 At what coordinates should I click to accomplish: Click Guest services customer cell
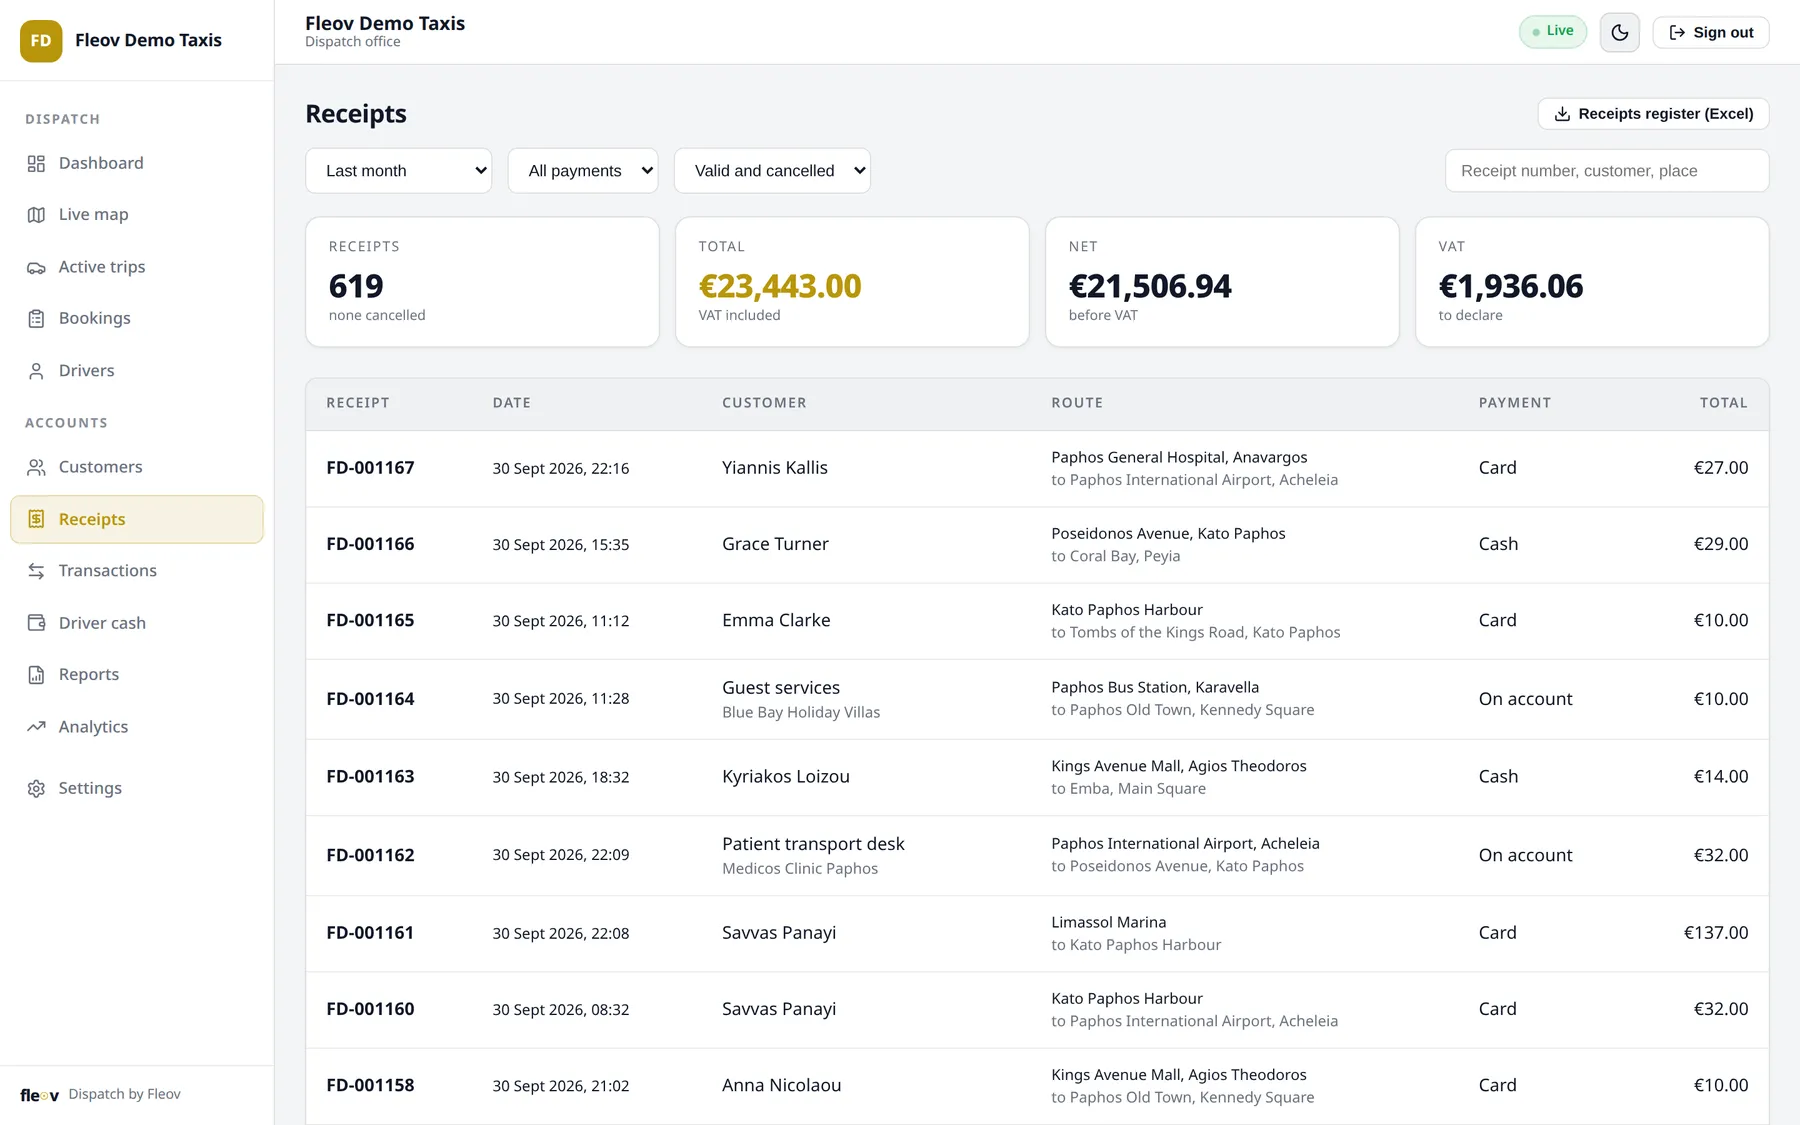[x=801, y=699]
